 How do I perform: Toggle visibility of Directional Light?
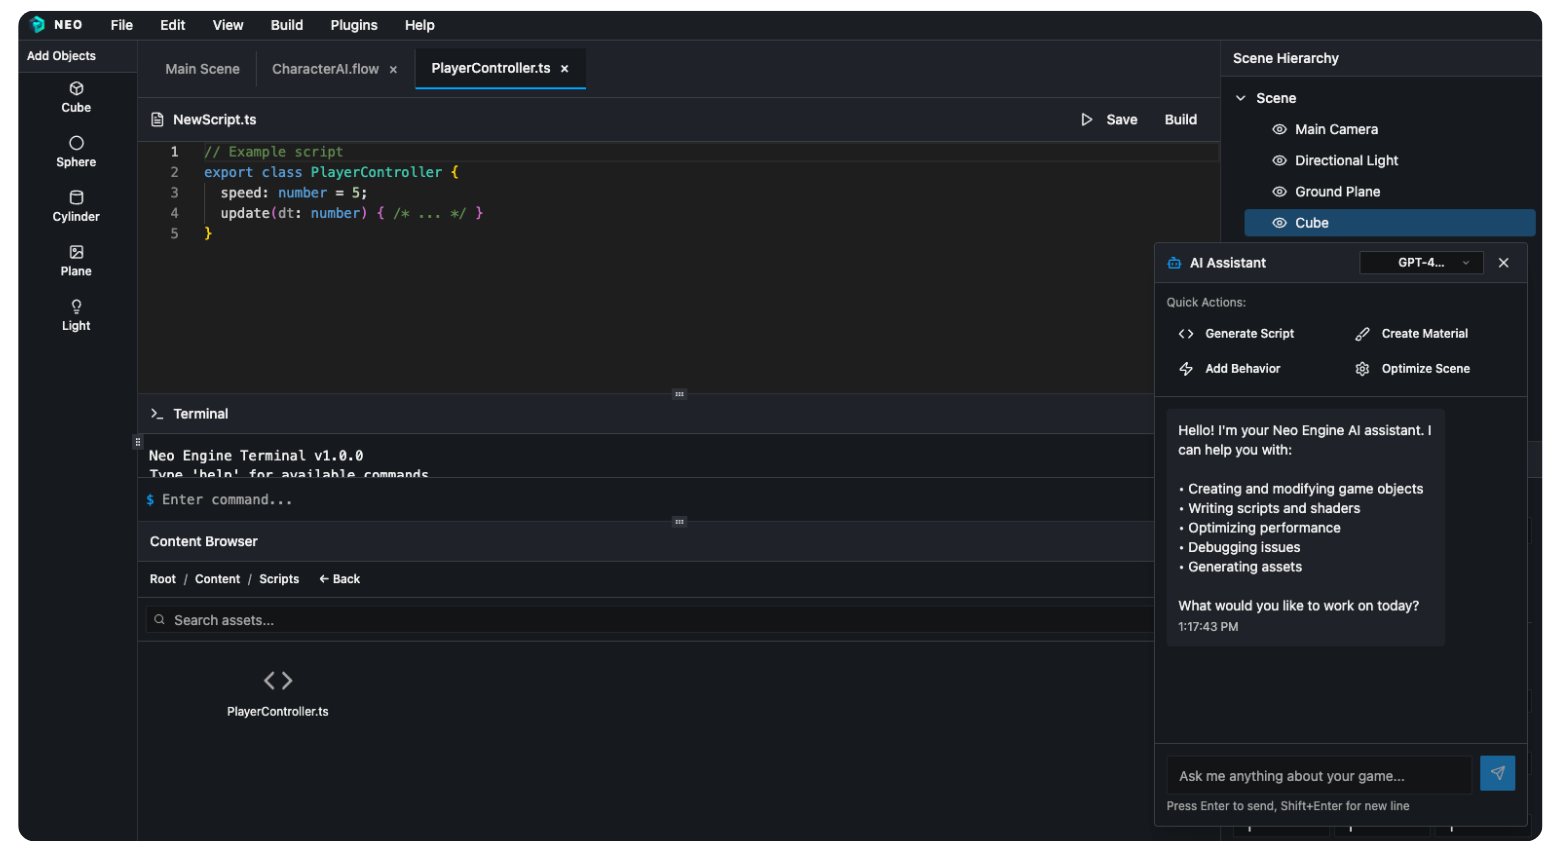click(x=1279, y=161)
